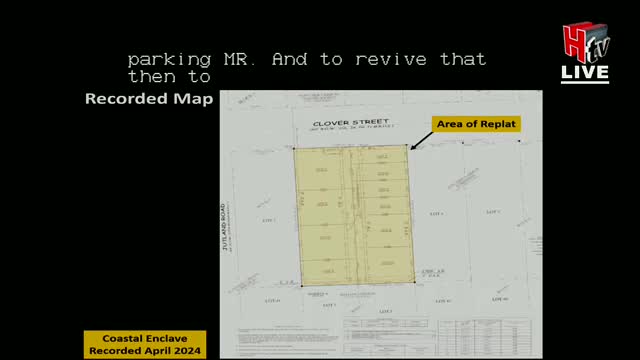Click the 'Area of Replat' label
This screenshot has height=360, width=640.
476,124
